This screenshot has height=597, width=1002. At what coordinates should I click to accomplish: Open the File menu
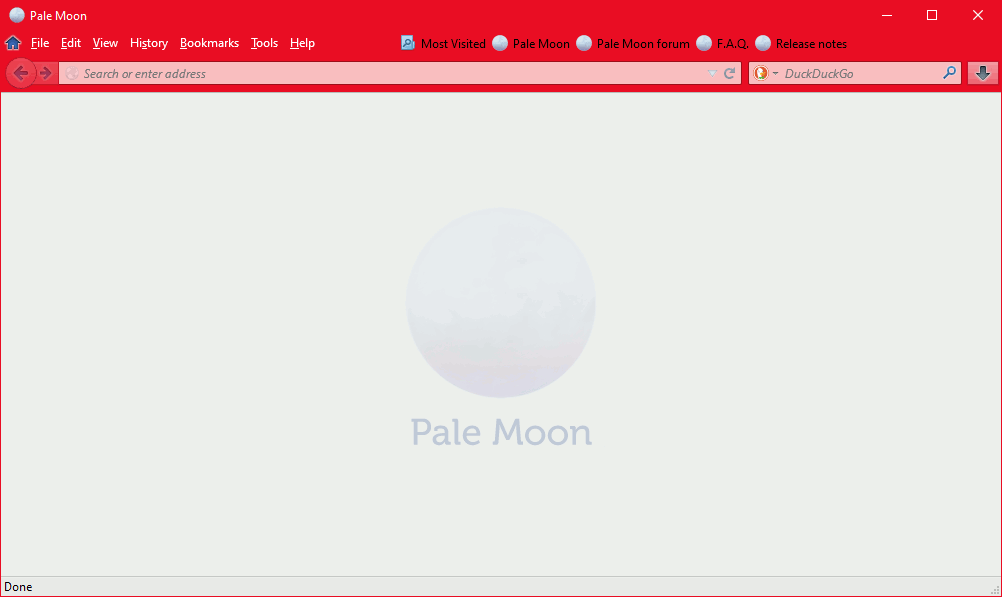40,43
